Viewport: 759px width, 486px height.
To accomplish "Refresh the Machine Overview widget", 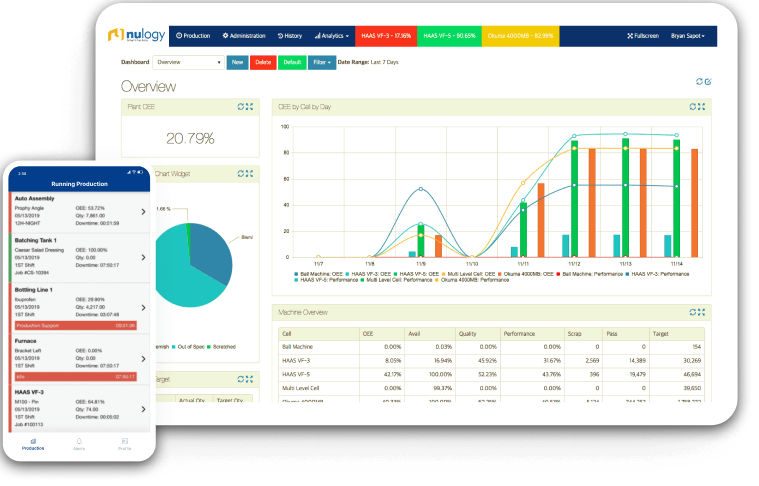I will 691,312.
